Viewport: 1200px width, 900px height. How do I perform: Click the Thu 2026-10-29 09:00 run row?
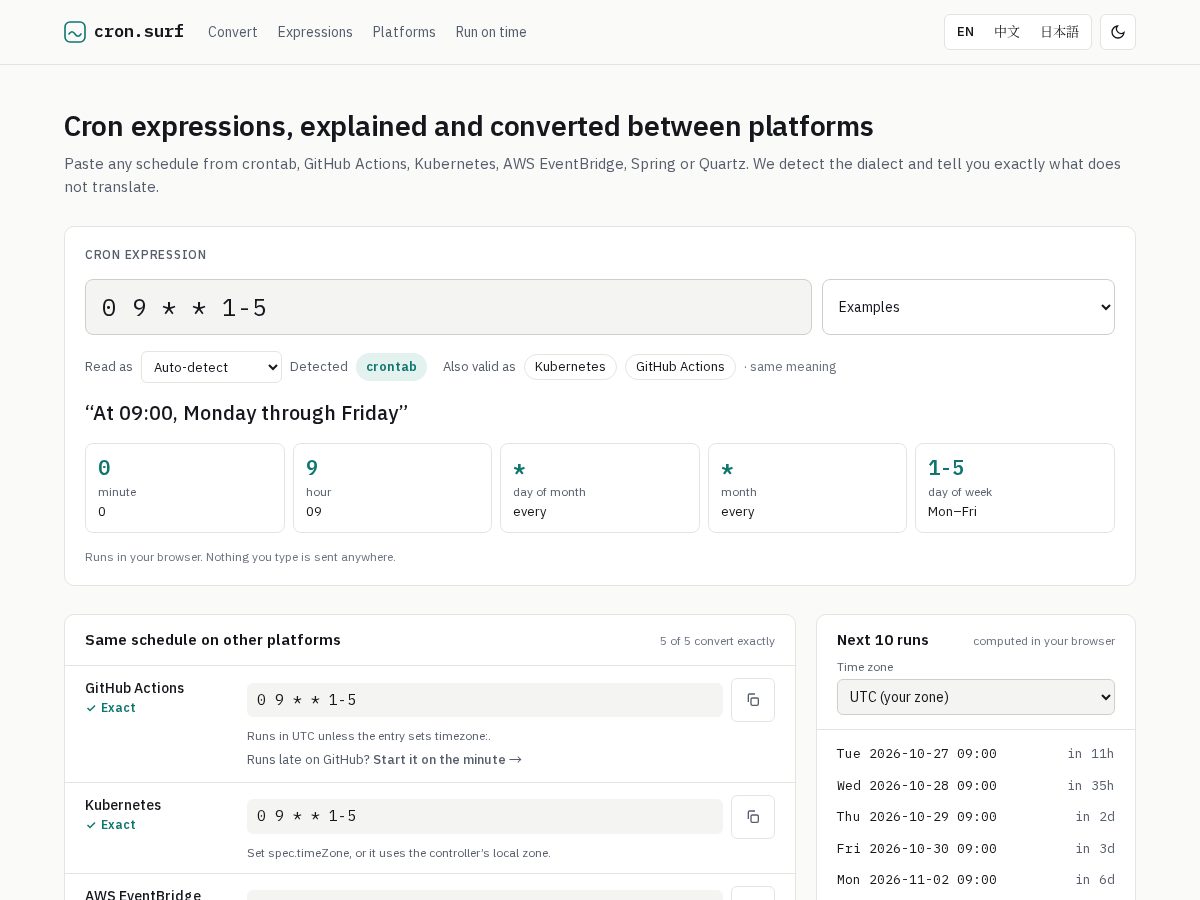click(976, 817)
